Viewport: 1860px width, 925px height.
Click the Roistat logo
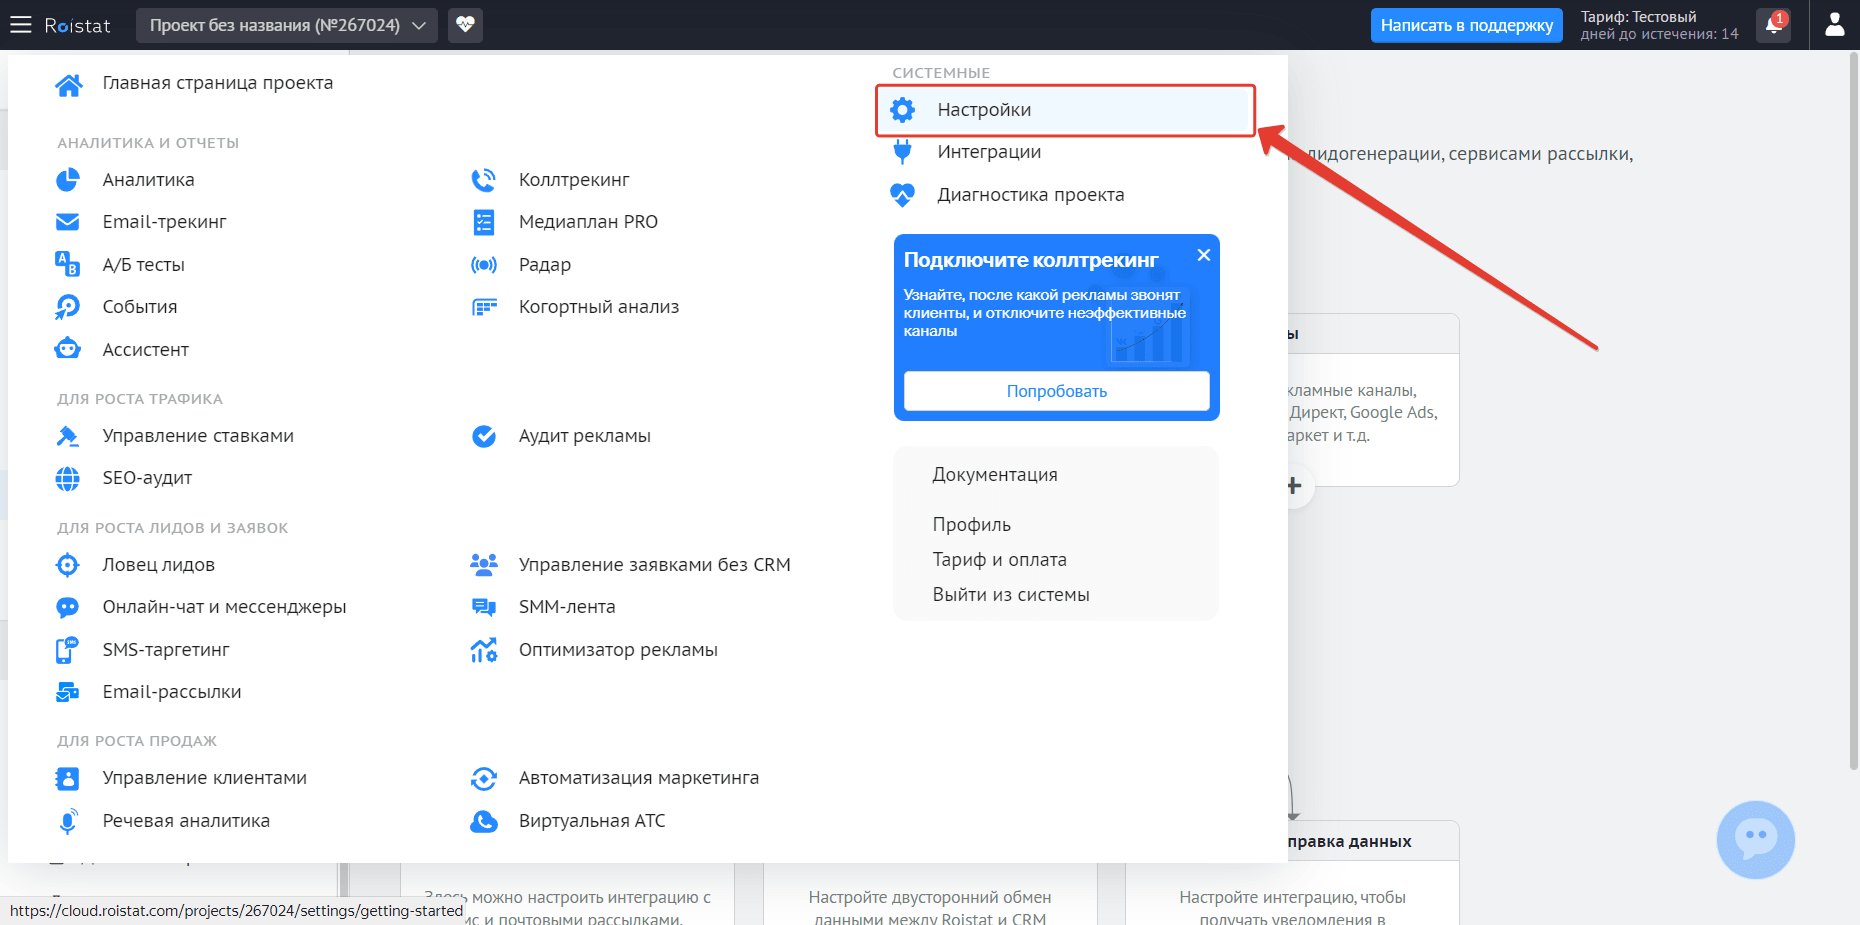click(77, 25)
